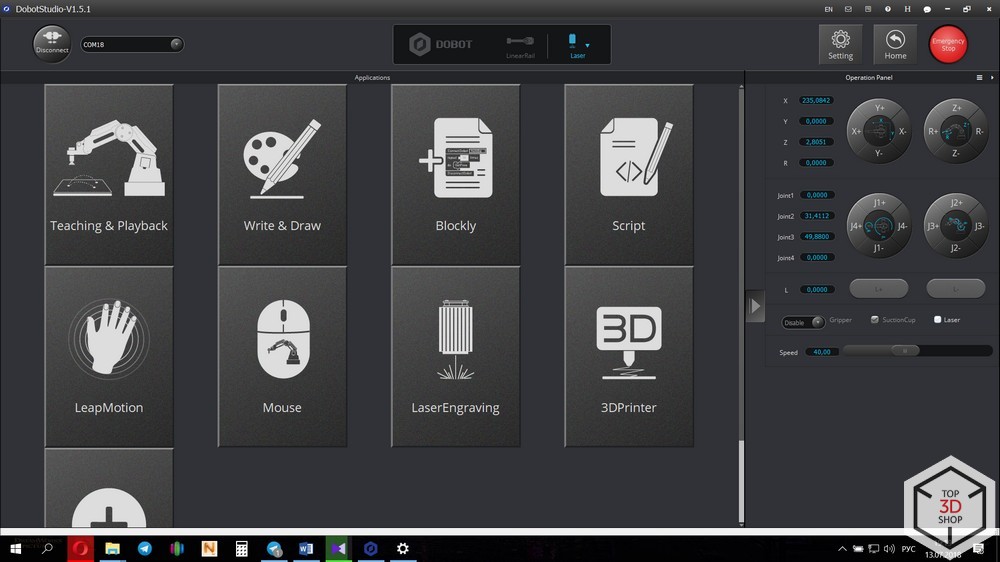Image resolution: width=1000 pixels, height=562 pixels.
Task: Open the 3DPrinter application
Action: [629, 357]
